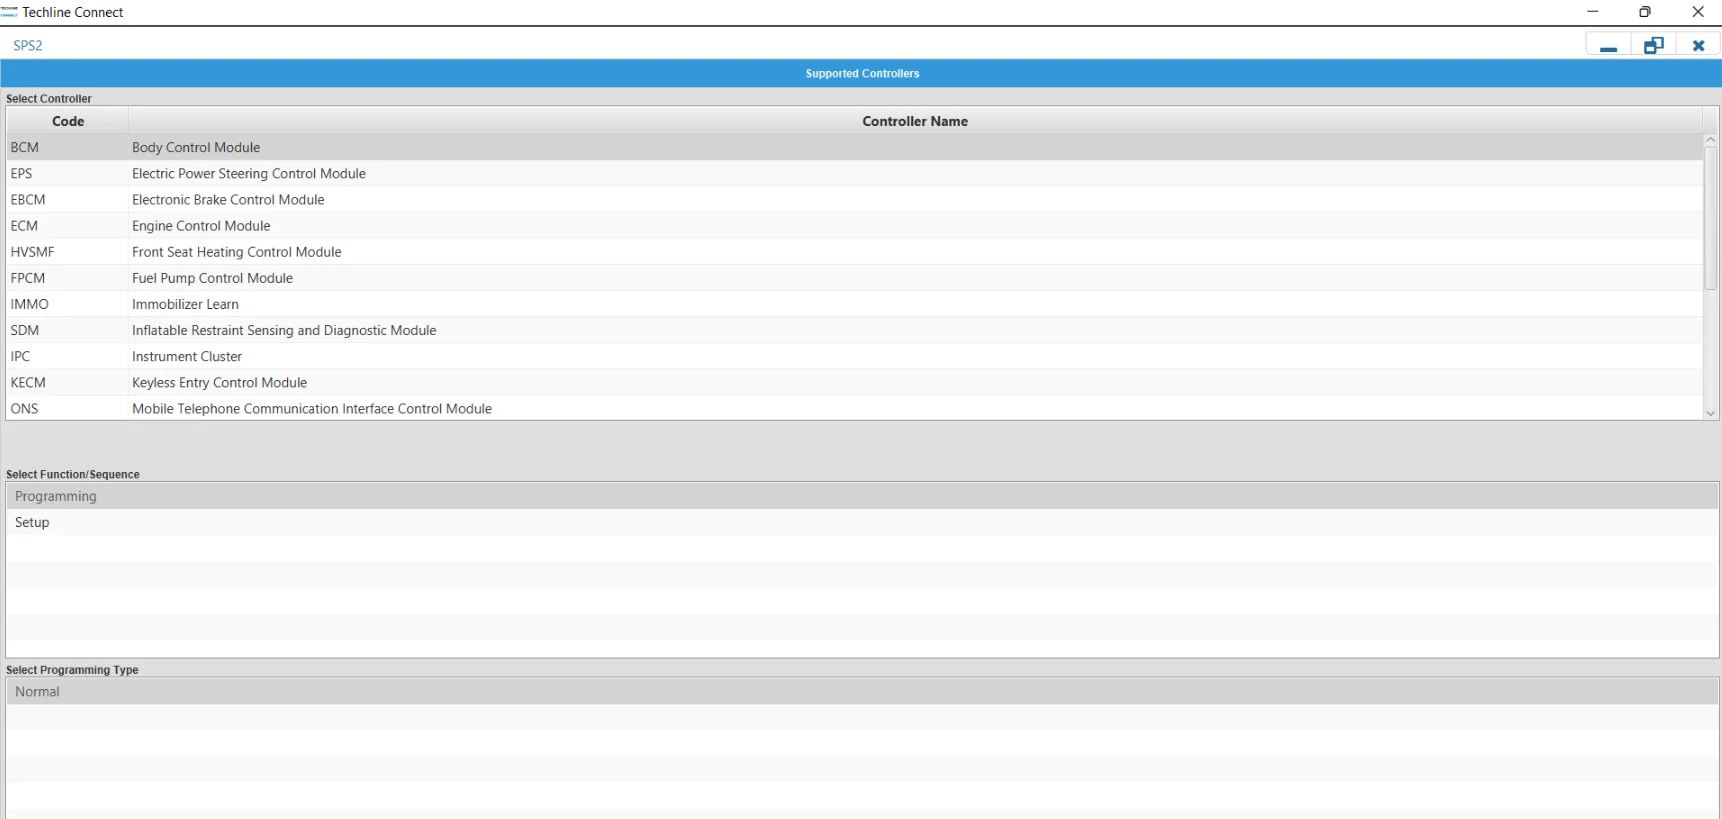Pick Fuel Pump Control Module

click(x=212, y=278)
